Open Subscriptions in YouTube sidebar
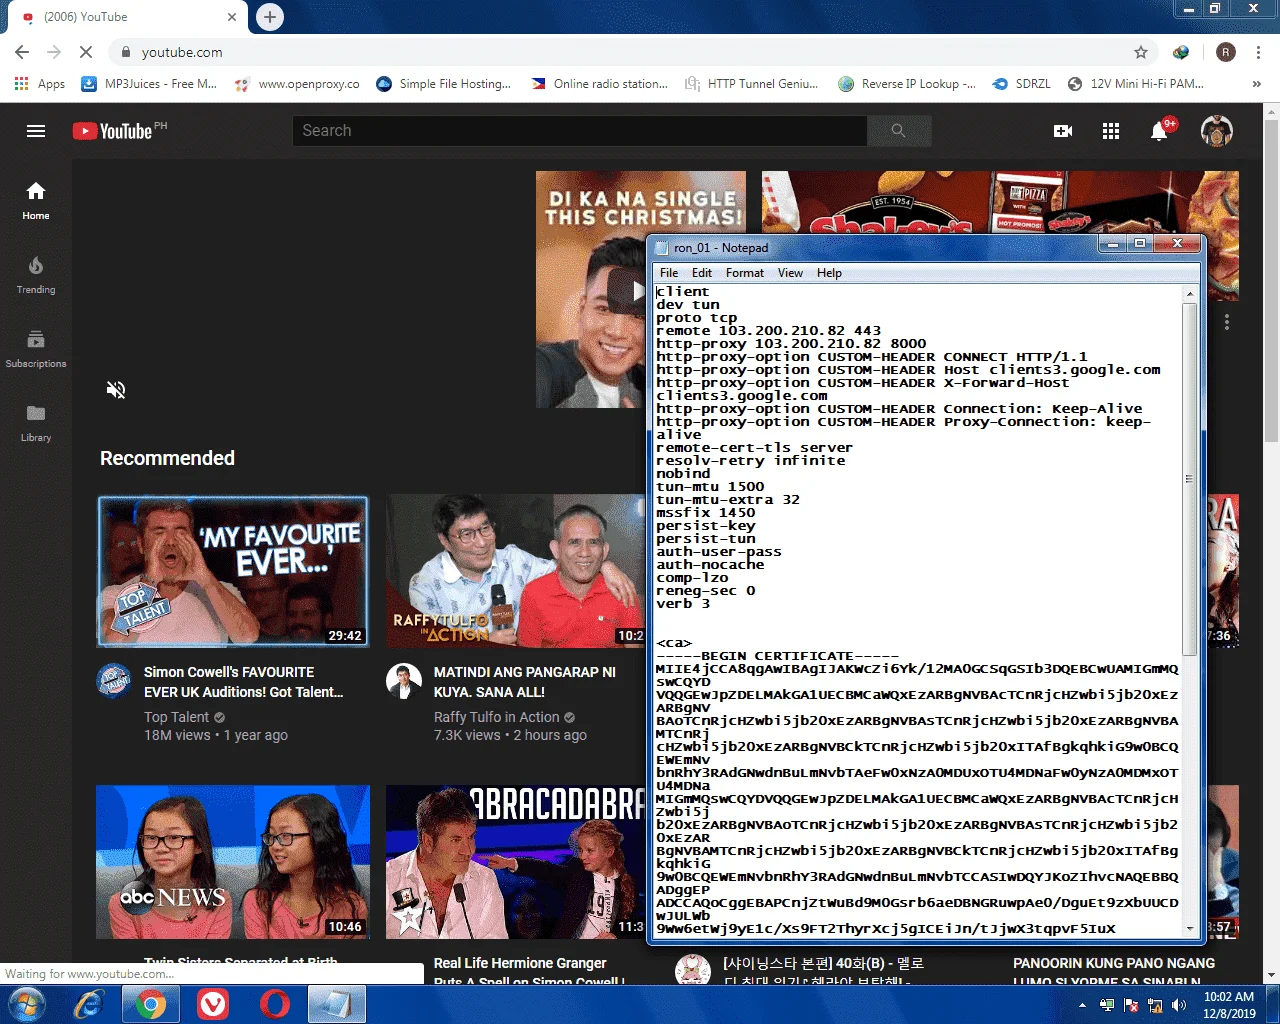The height and width of the screenshot is (1024, 1280). (x=36, y=349)
